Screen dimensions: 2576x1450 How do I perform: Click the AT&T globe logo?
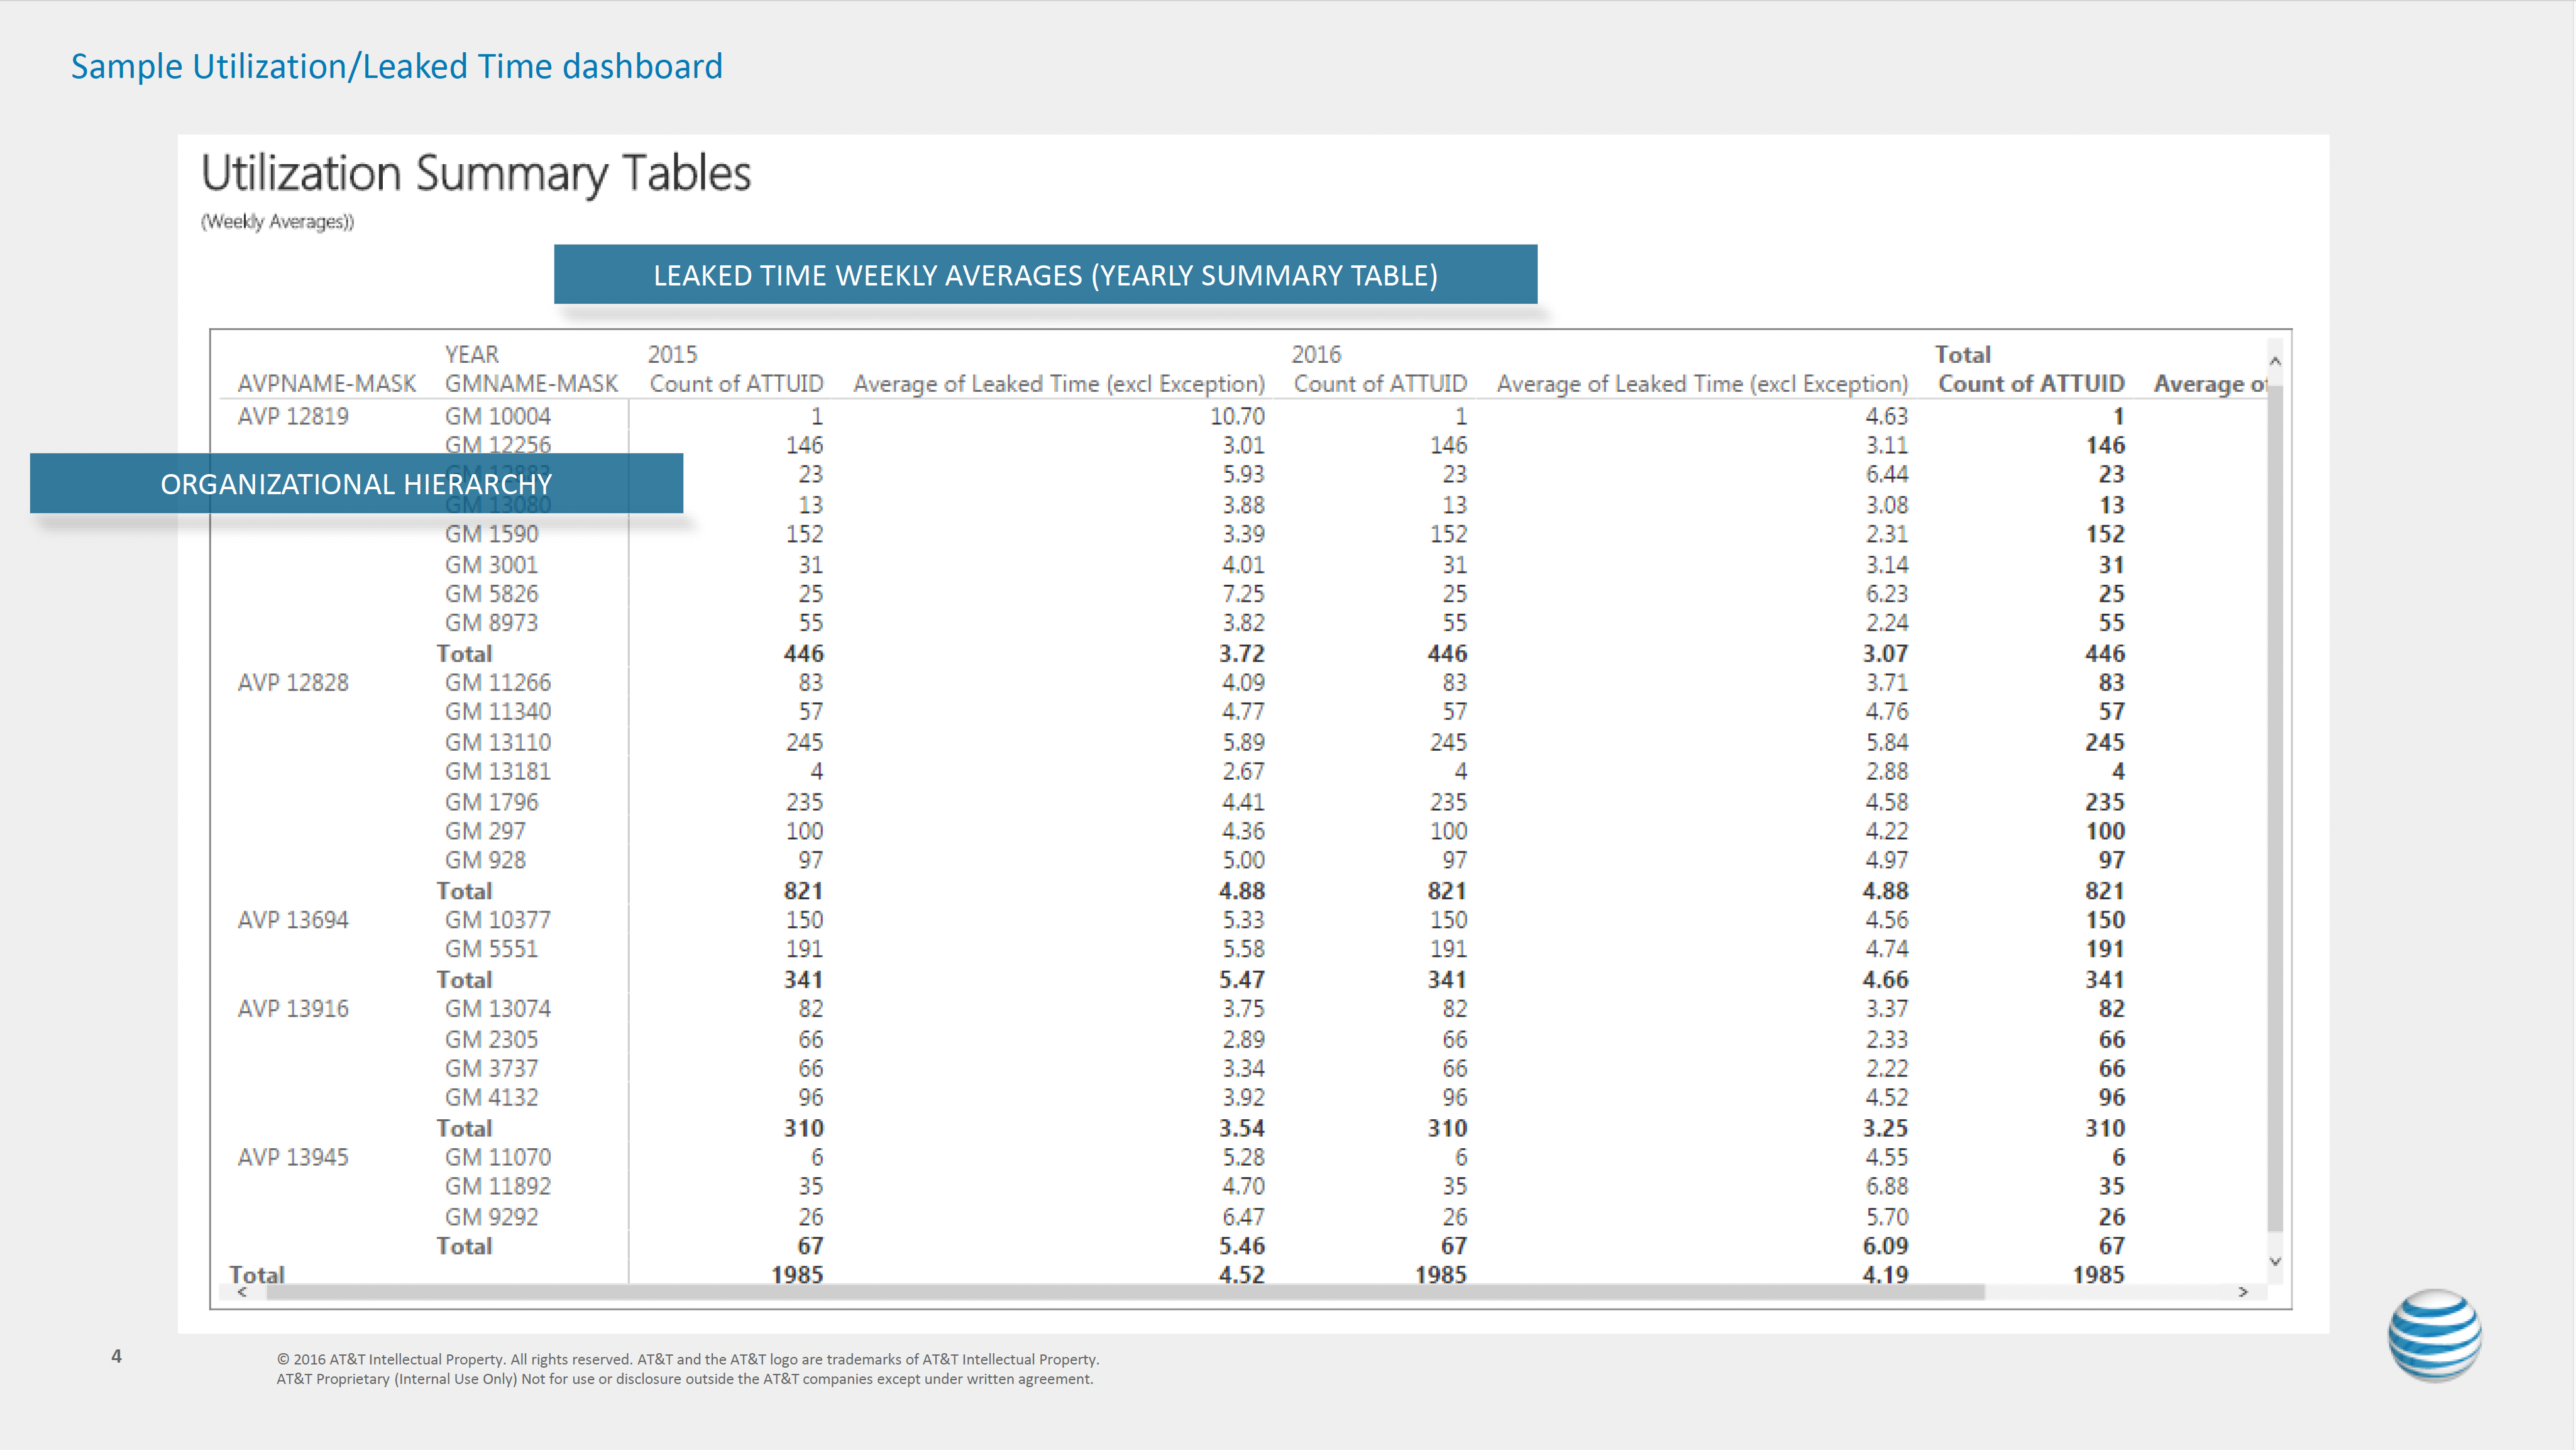click(x=2434, y=1335)
